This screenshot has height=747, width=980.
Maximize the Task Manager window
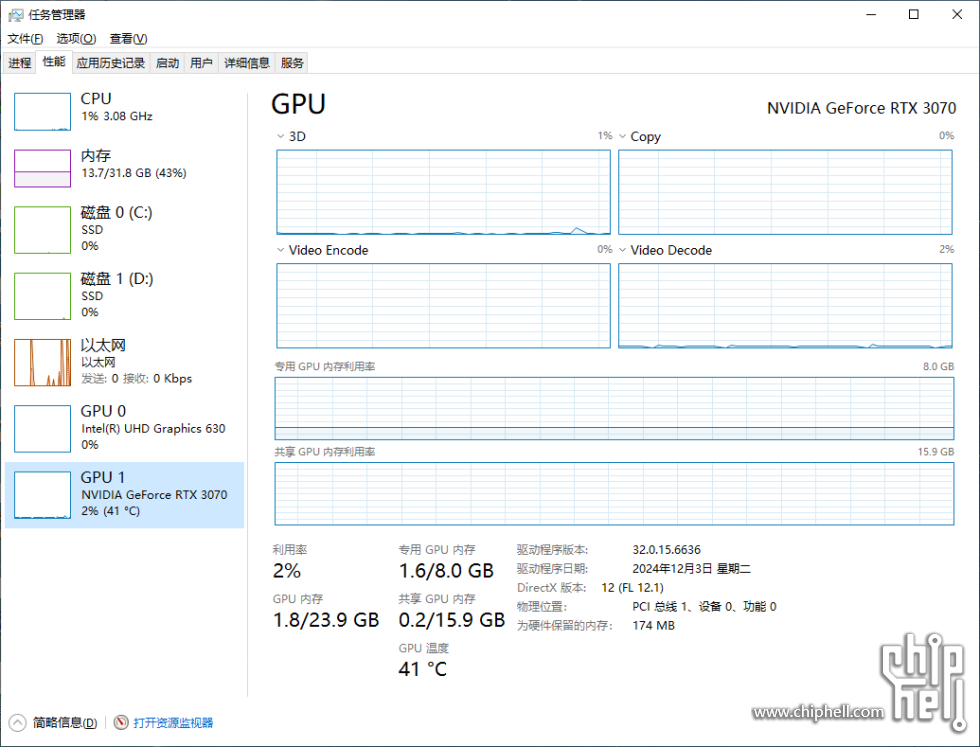[914, 14]
